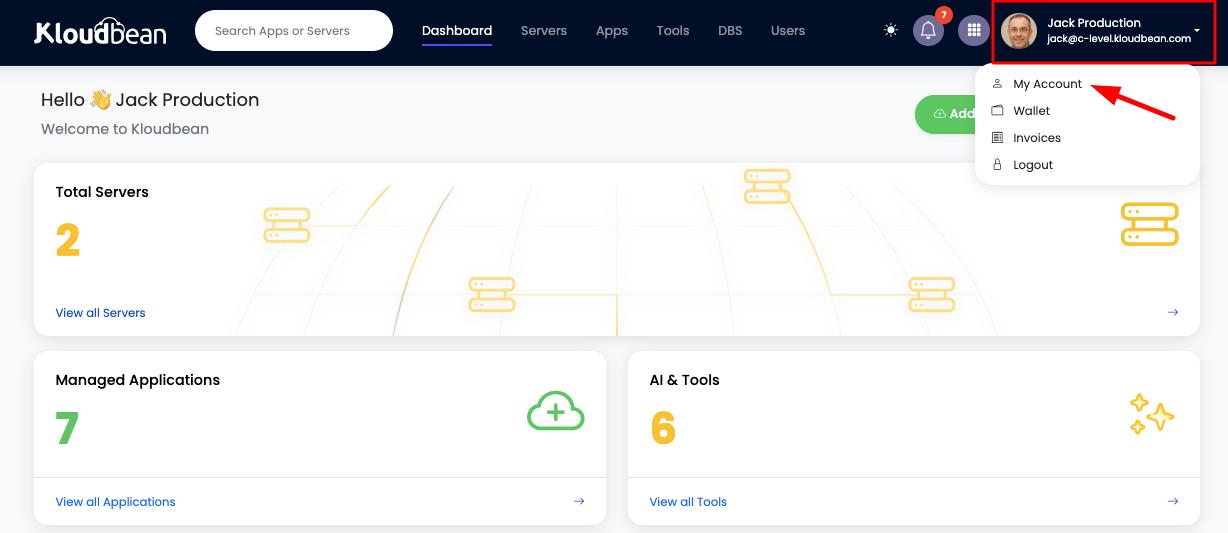This screenshot has height=533, width=1228.
Task: Open Wallet from the user menu
Action: point(1031,111)
